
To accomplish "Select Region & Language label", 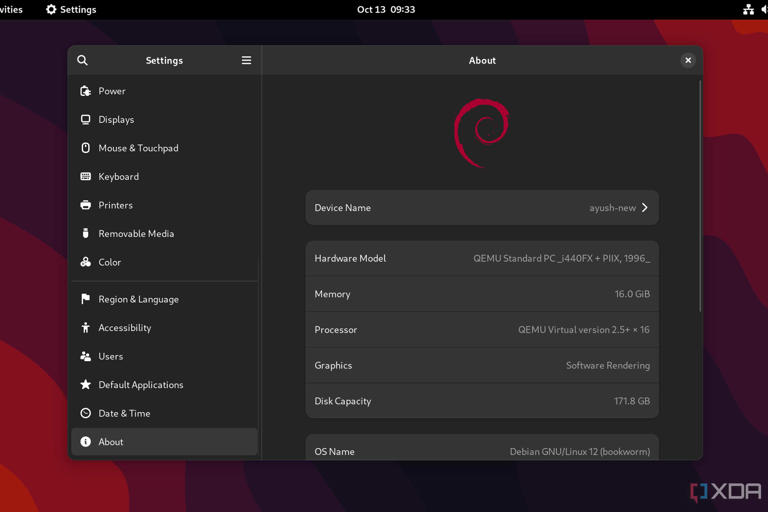I will (x=139, y=299).
